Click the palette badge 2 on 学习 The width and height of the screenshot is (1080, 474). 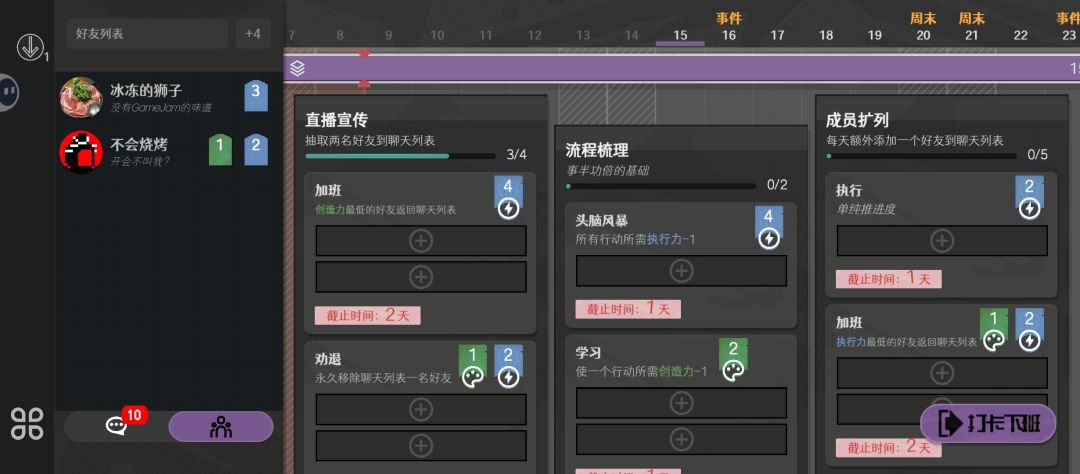tap(734, 360)
